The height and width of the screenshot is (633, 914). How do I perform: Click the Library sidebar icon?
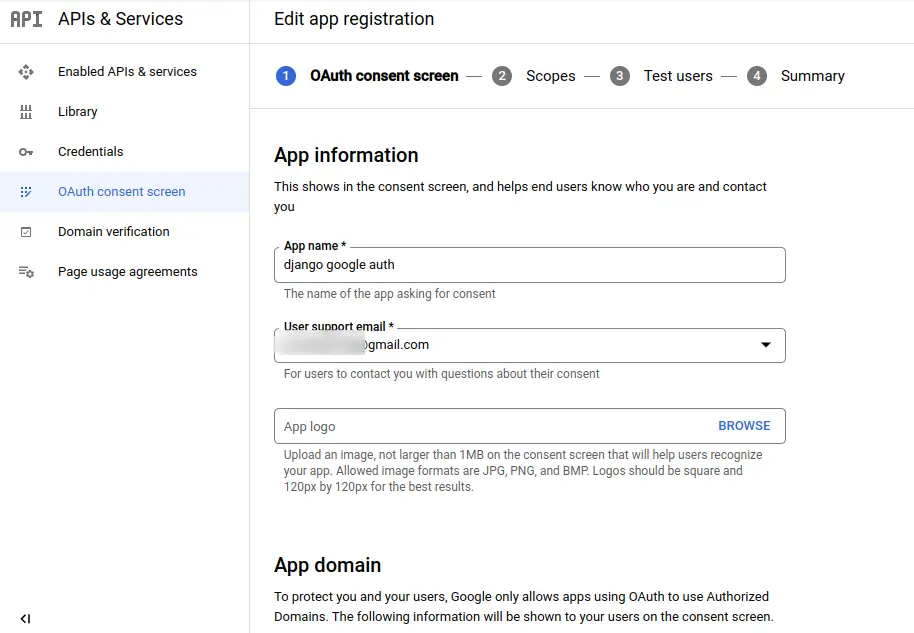point(26,112)
